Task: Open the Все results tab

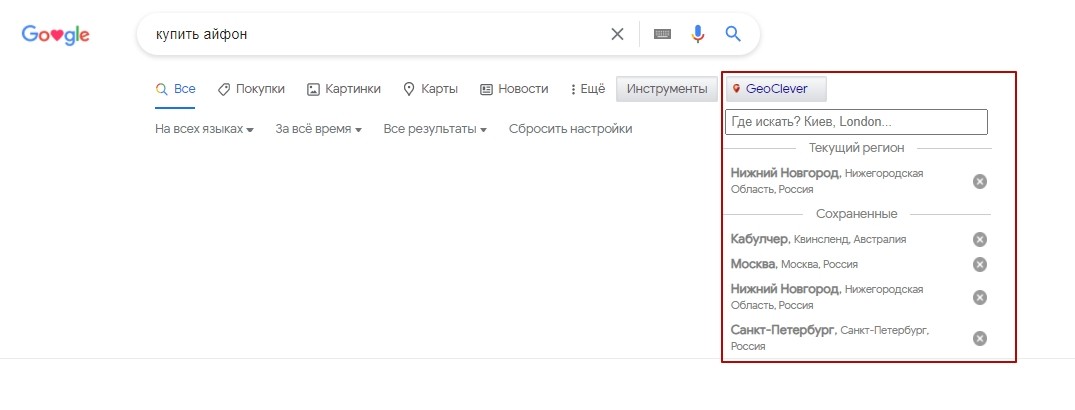Action: click(176, 89)
